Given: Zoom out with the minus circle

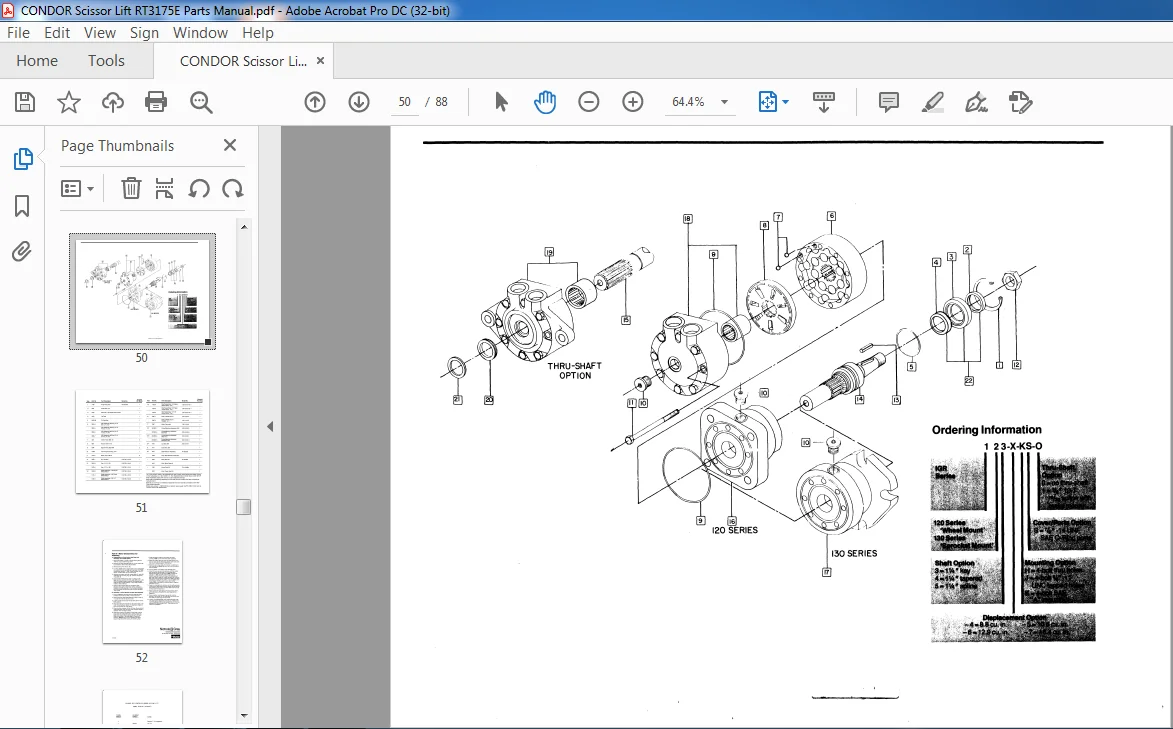Looking at the screenshot, I should pyautogui.click(x=589, y=102).
